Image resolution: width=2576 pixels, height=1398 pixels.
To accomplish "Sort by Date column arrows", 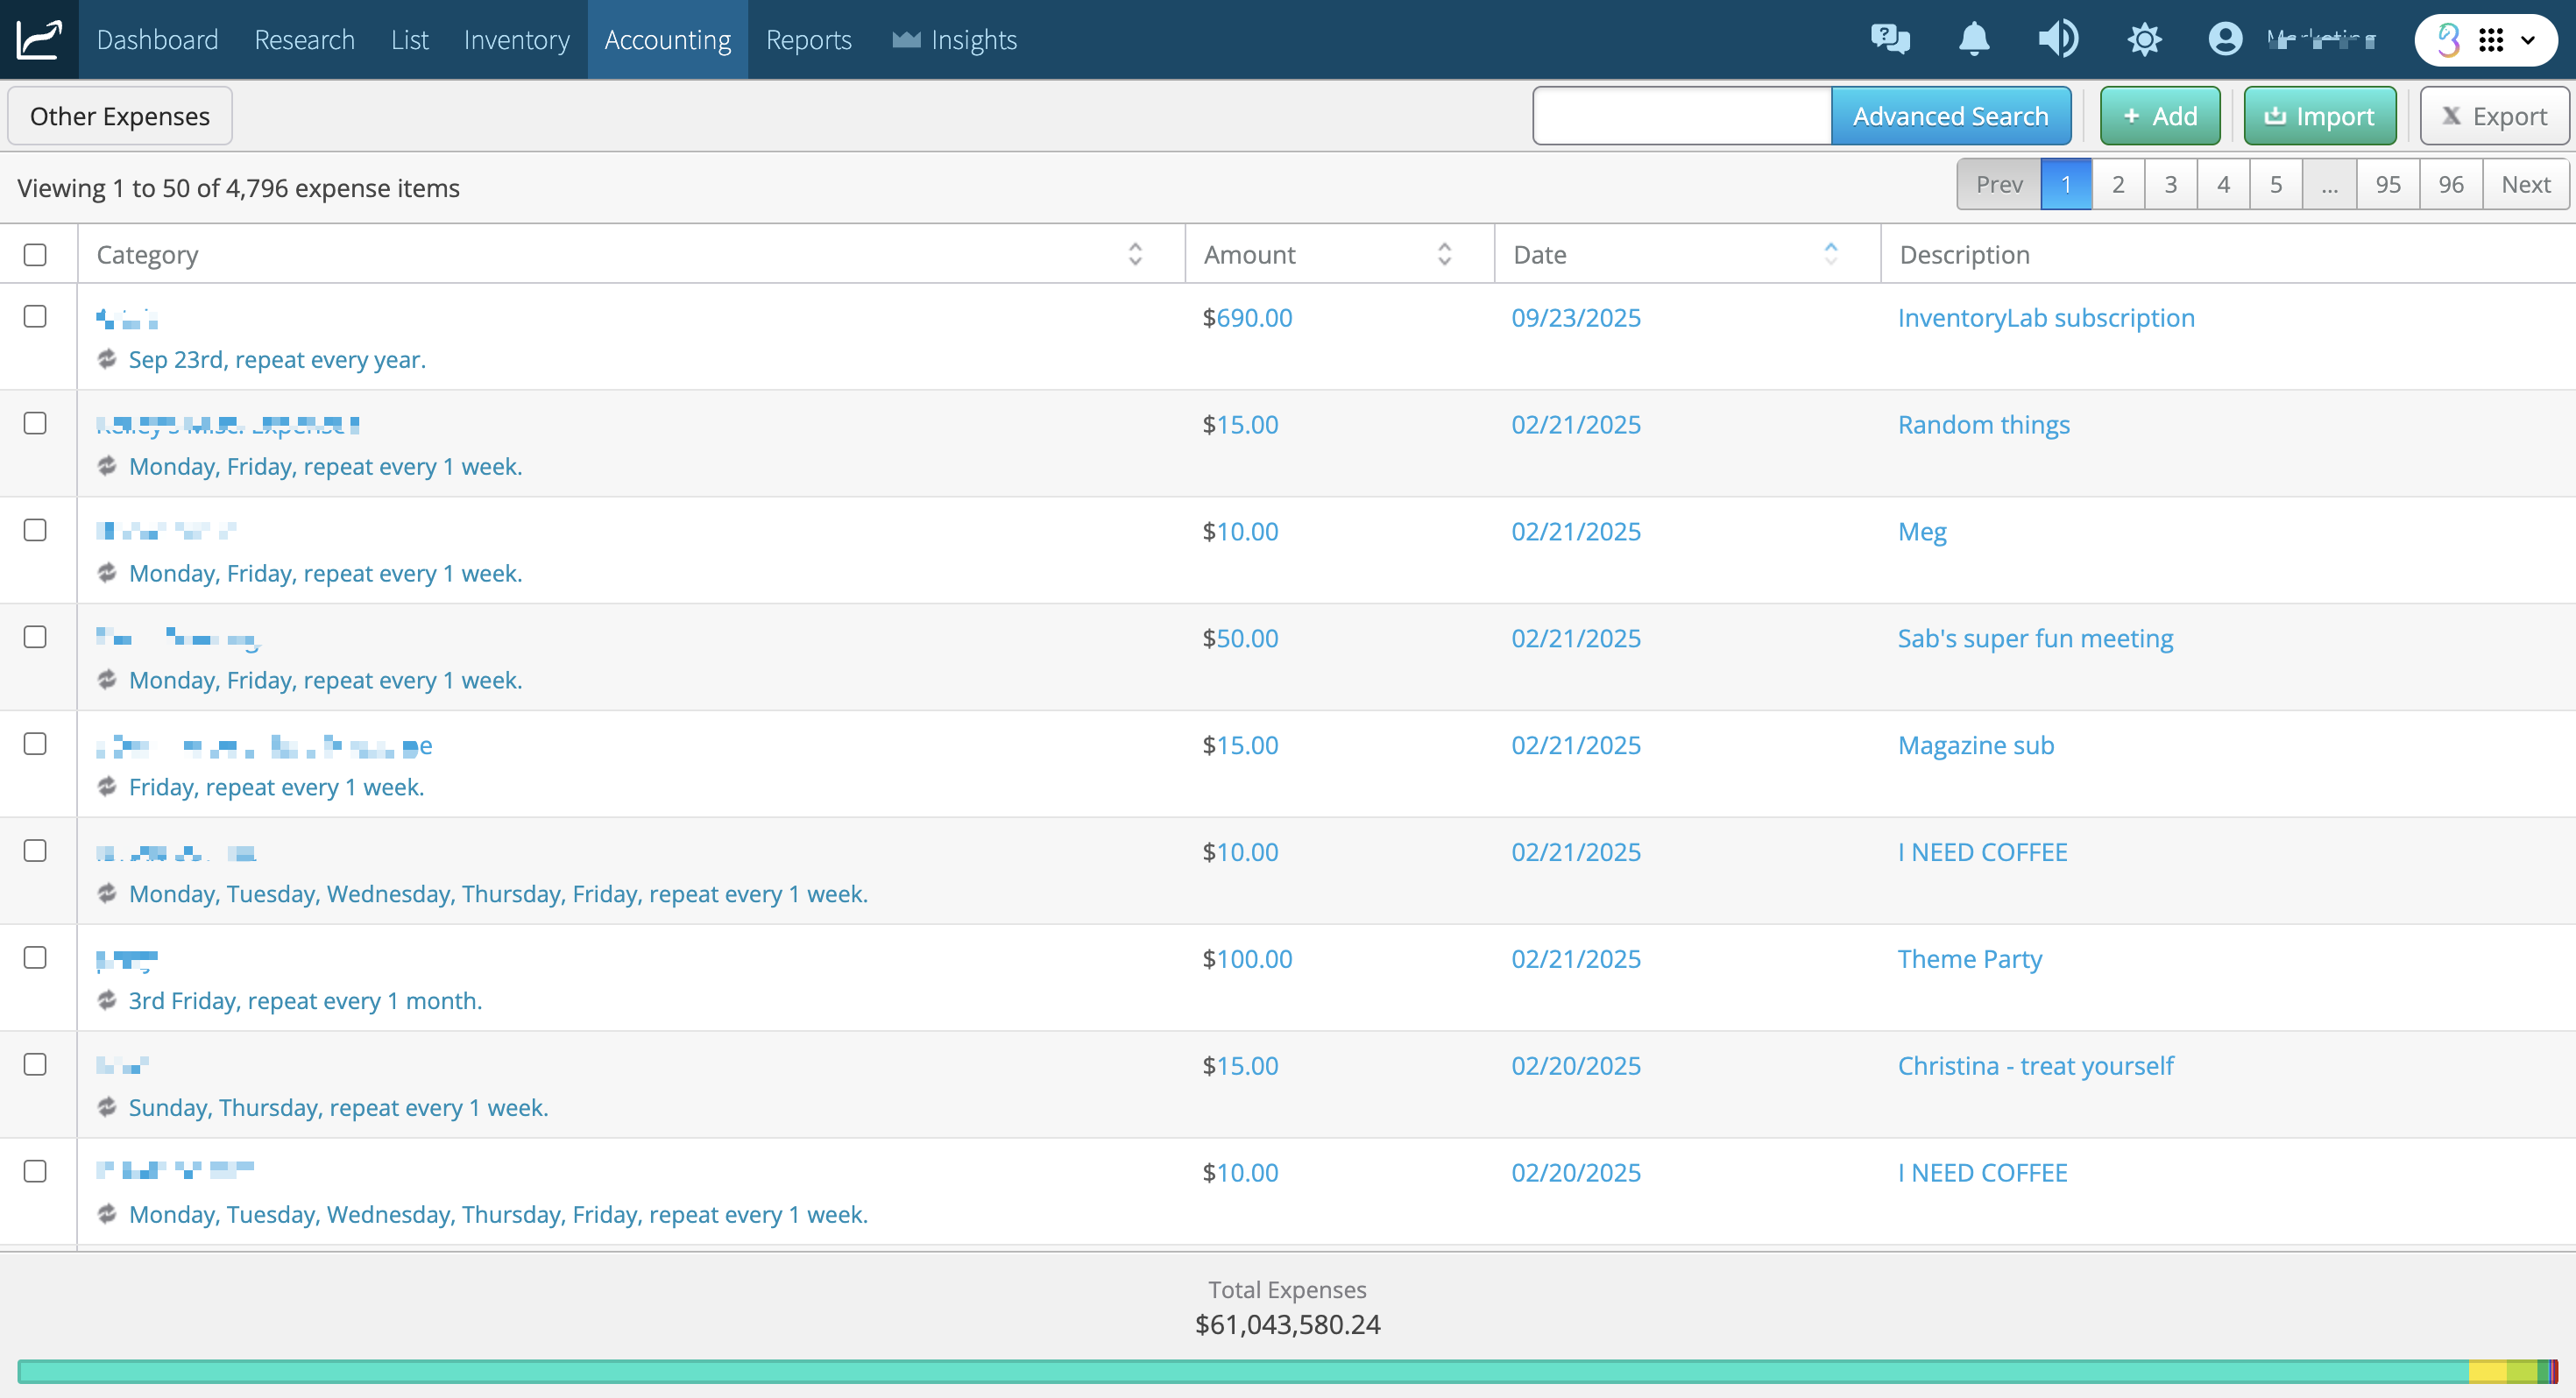I will 1830,254.
